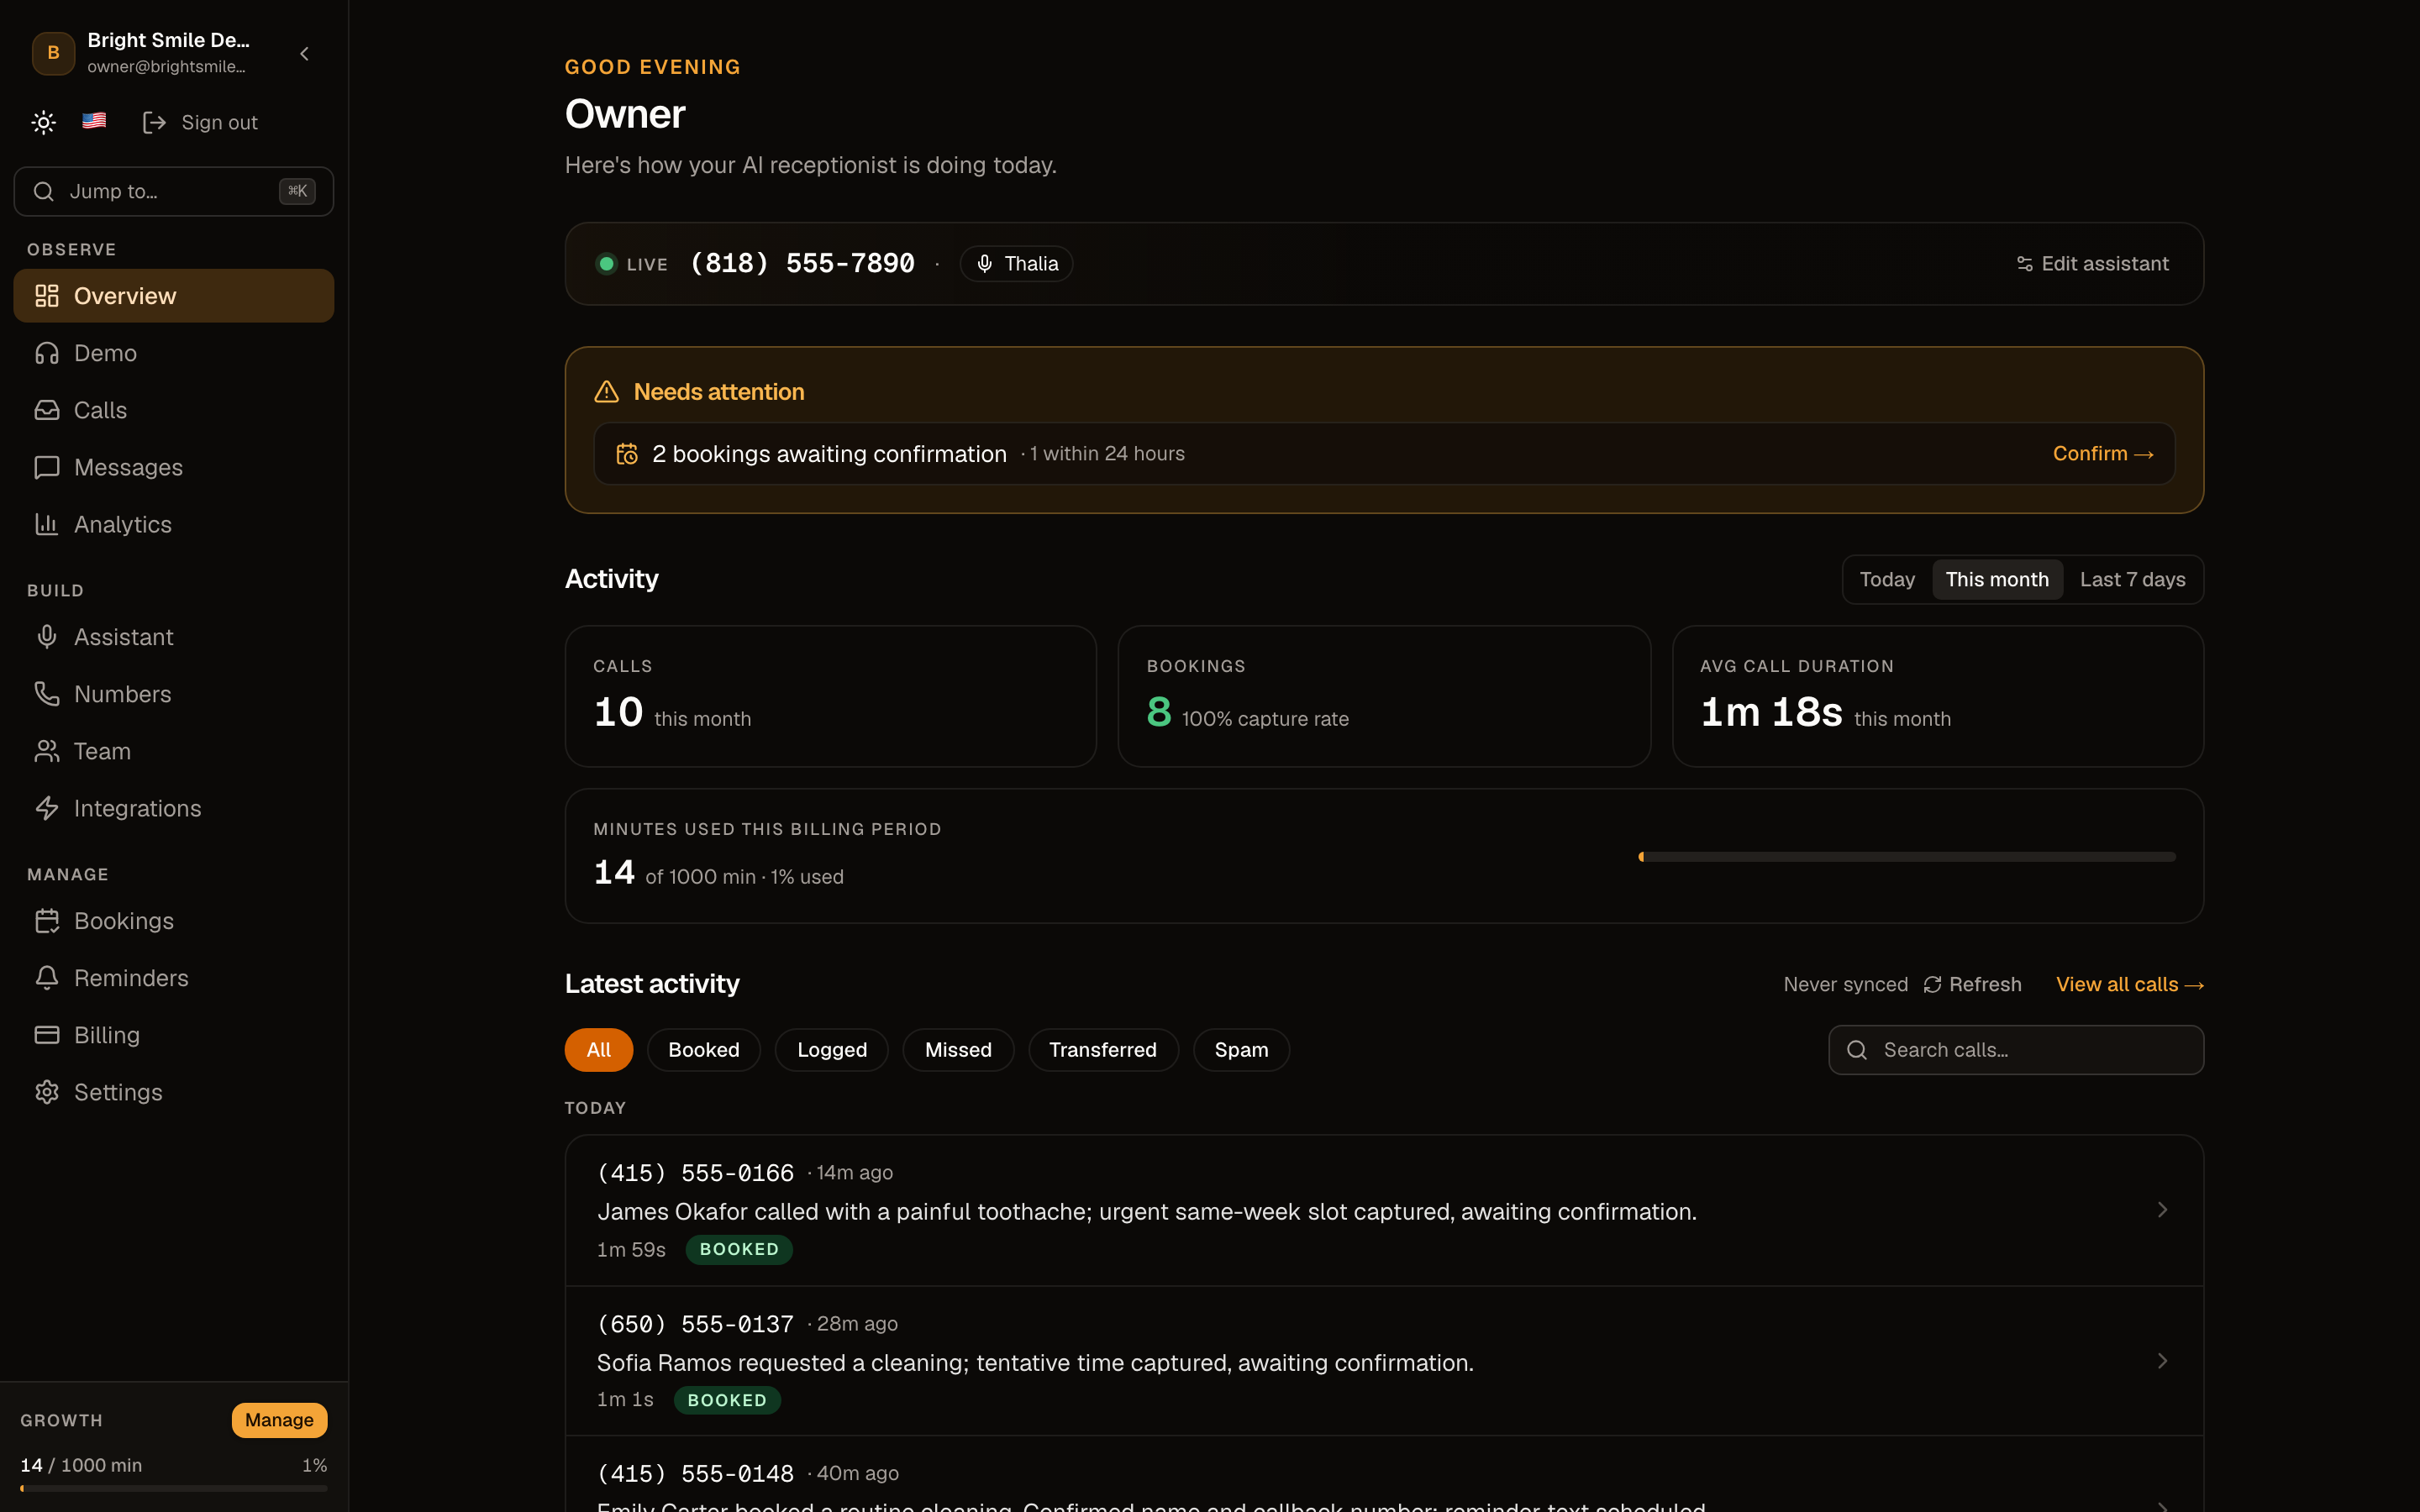2420x1512 pixels.
Task: Select the This month activity range
Action: pos(1997,580)
